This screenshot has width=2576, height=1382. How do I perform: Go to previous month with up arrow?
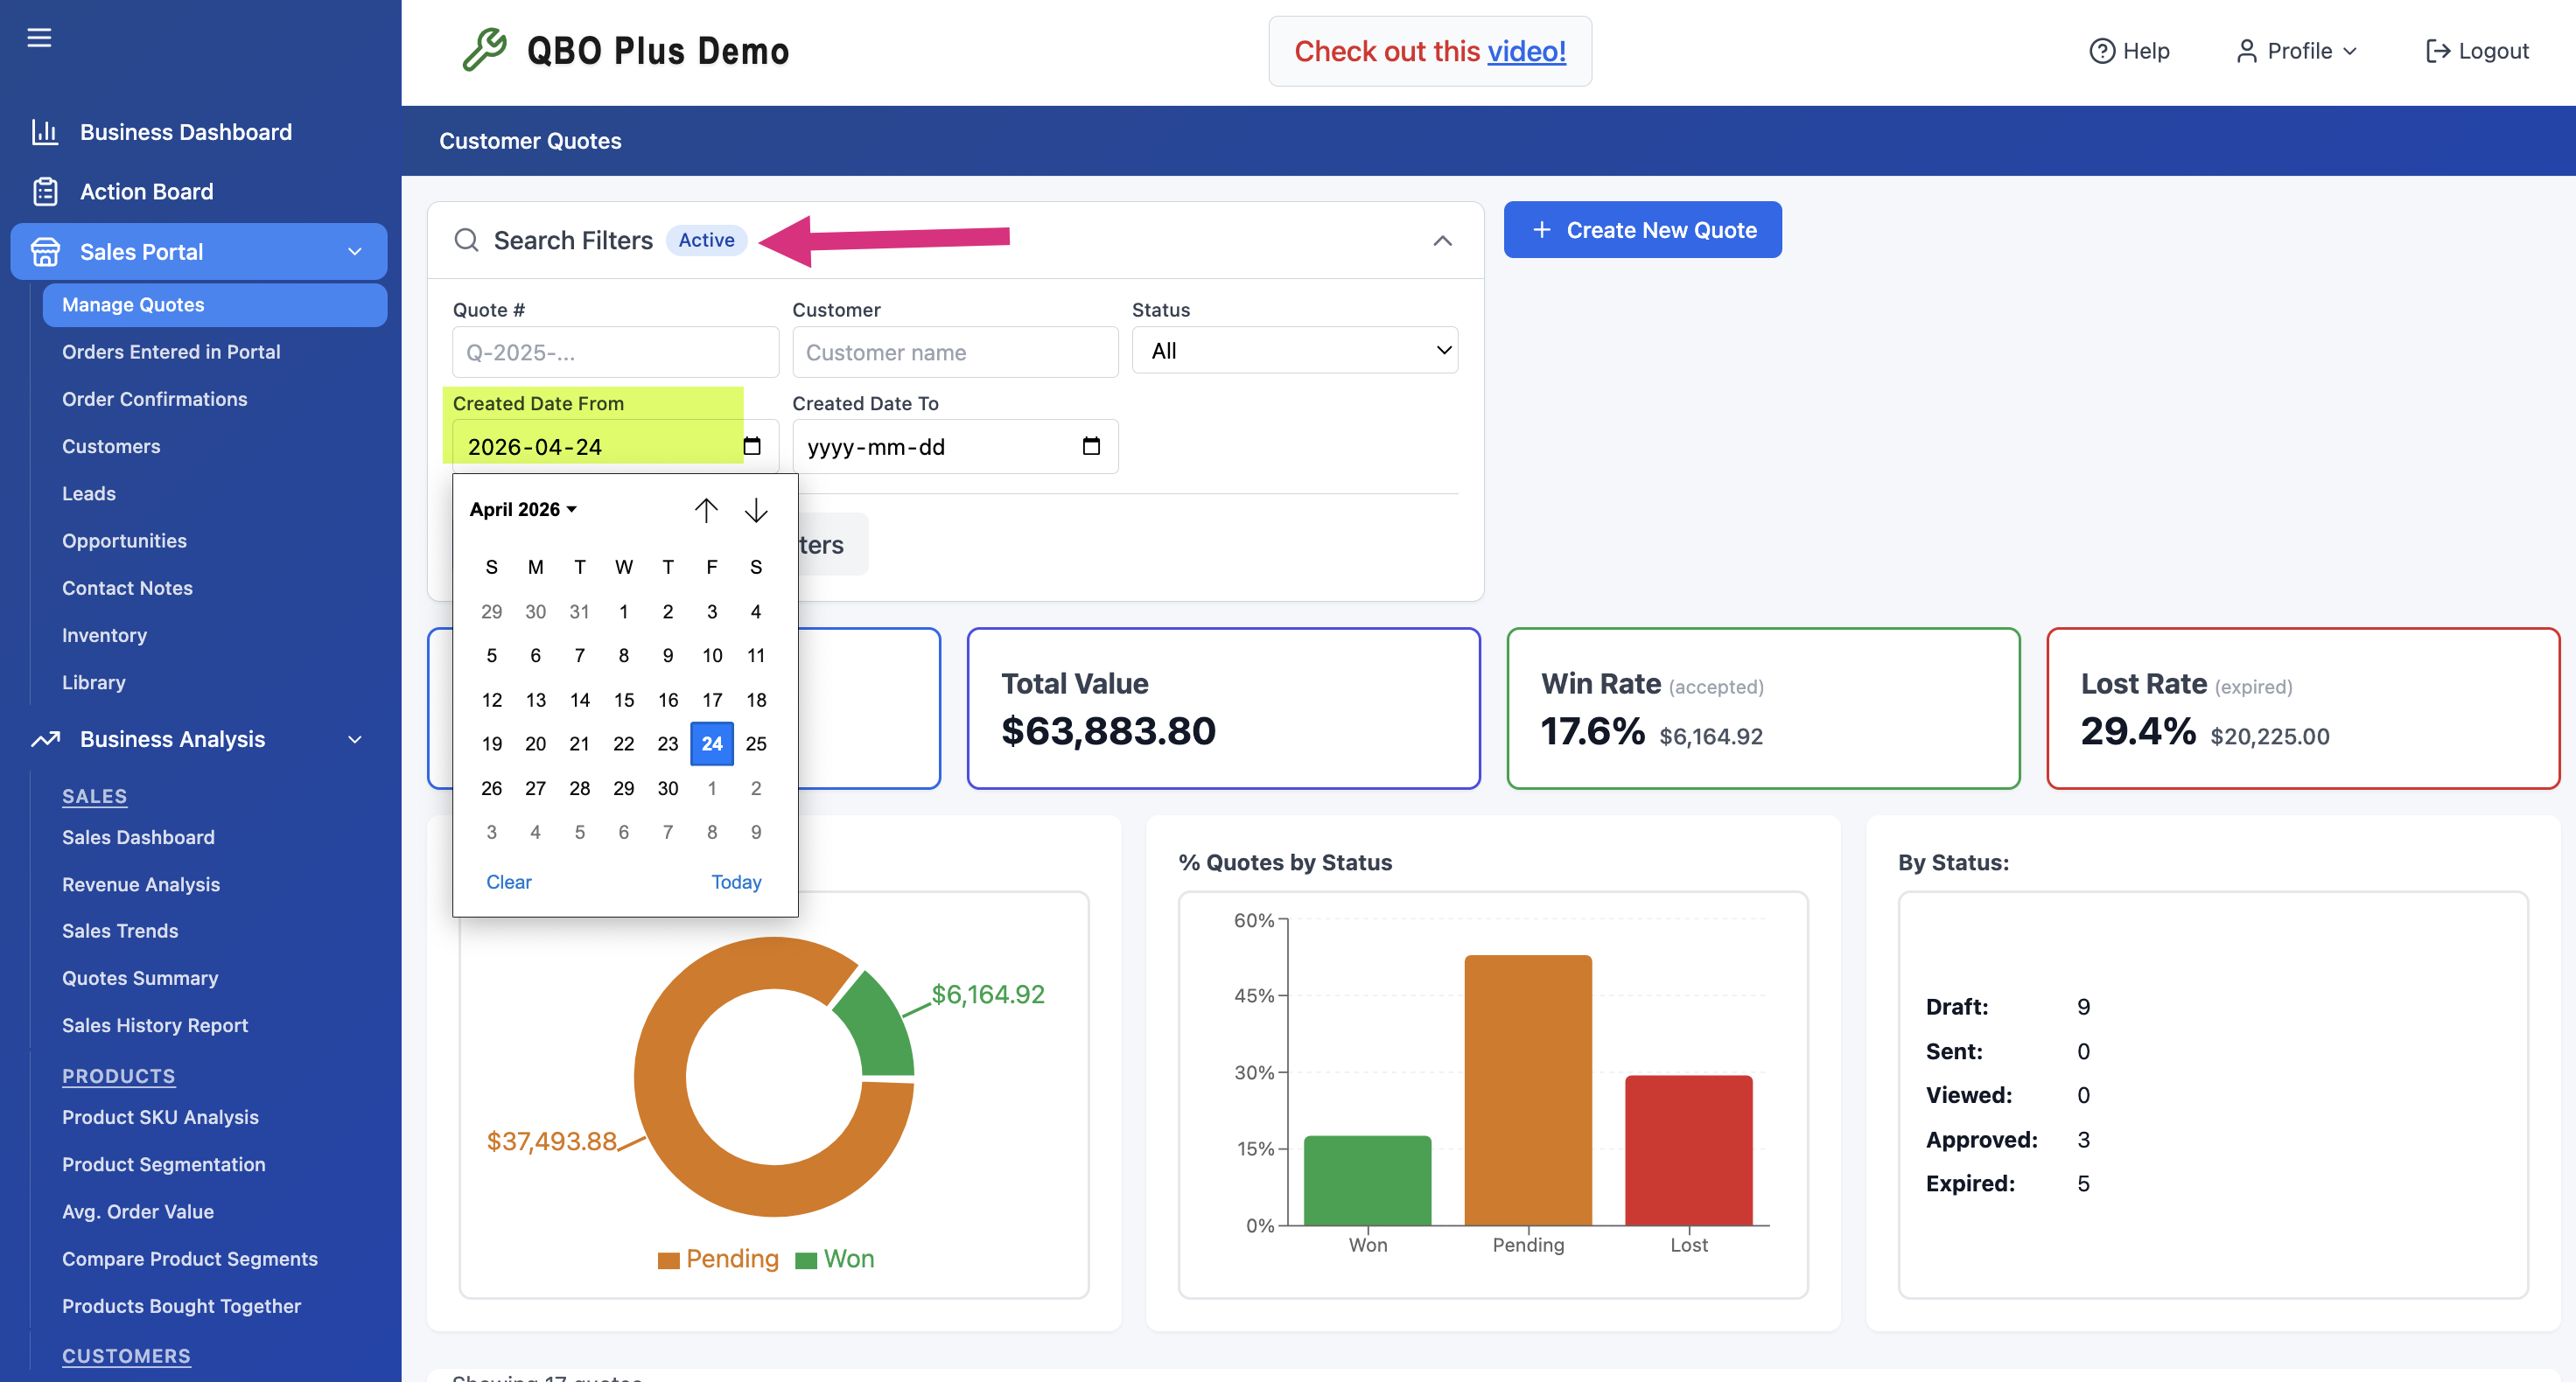coord(706,510)
